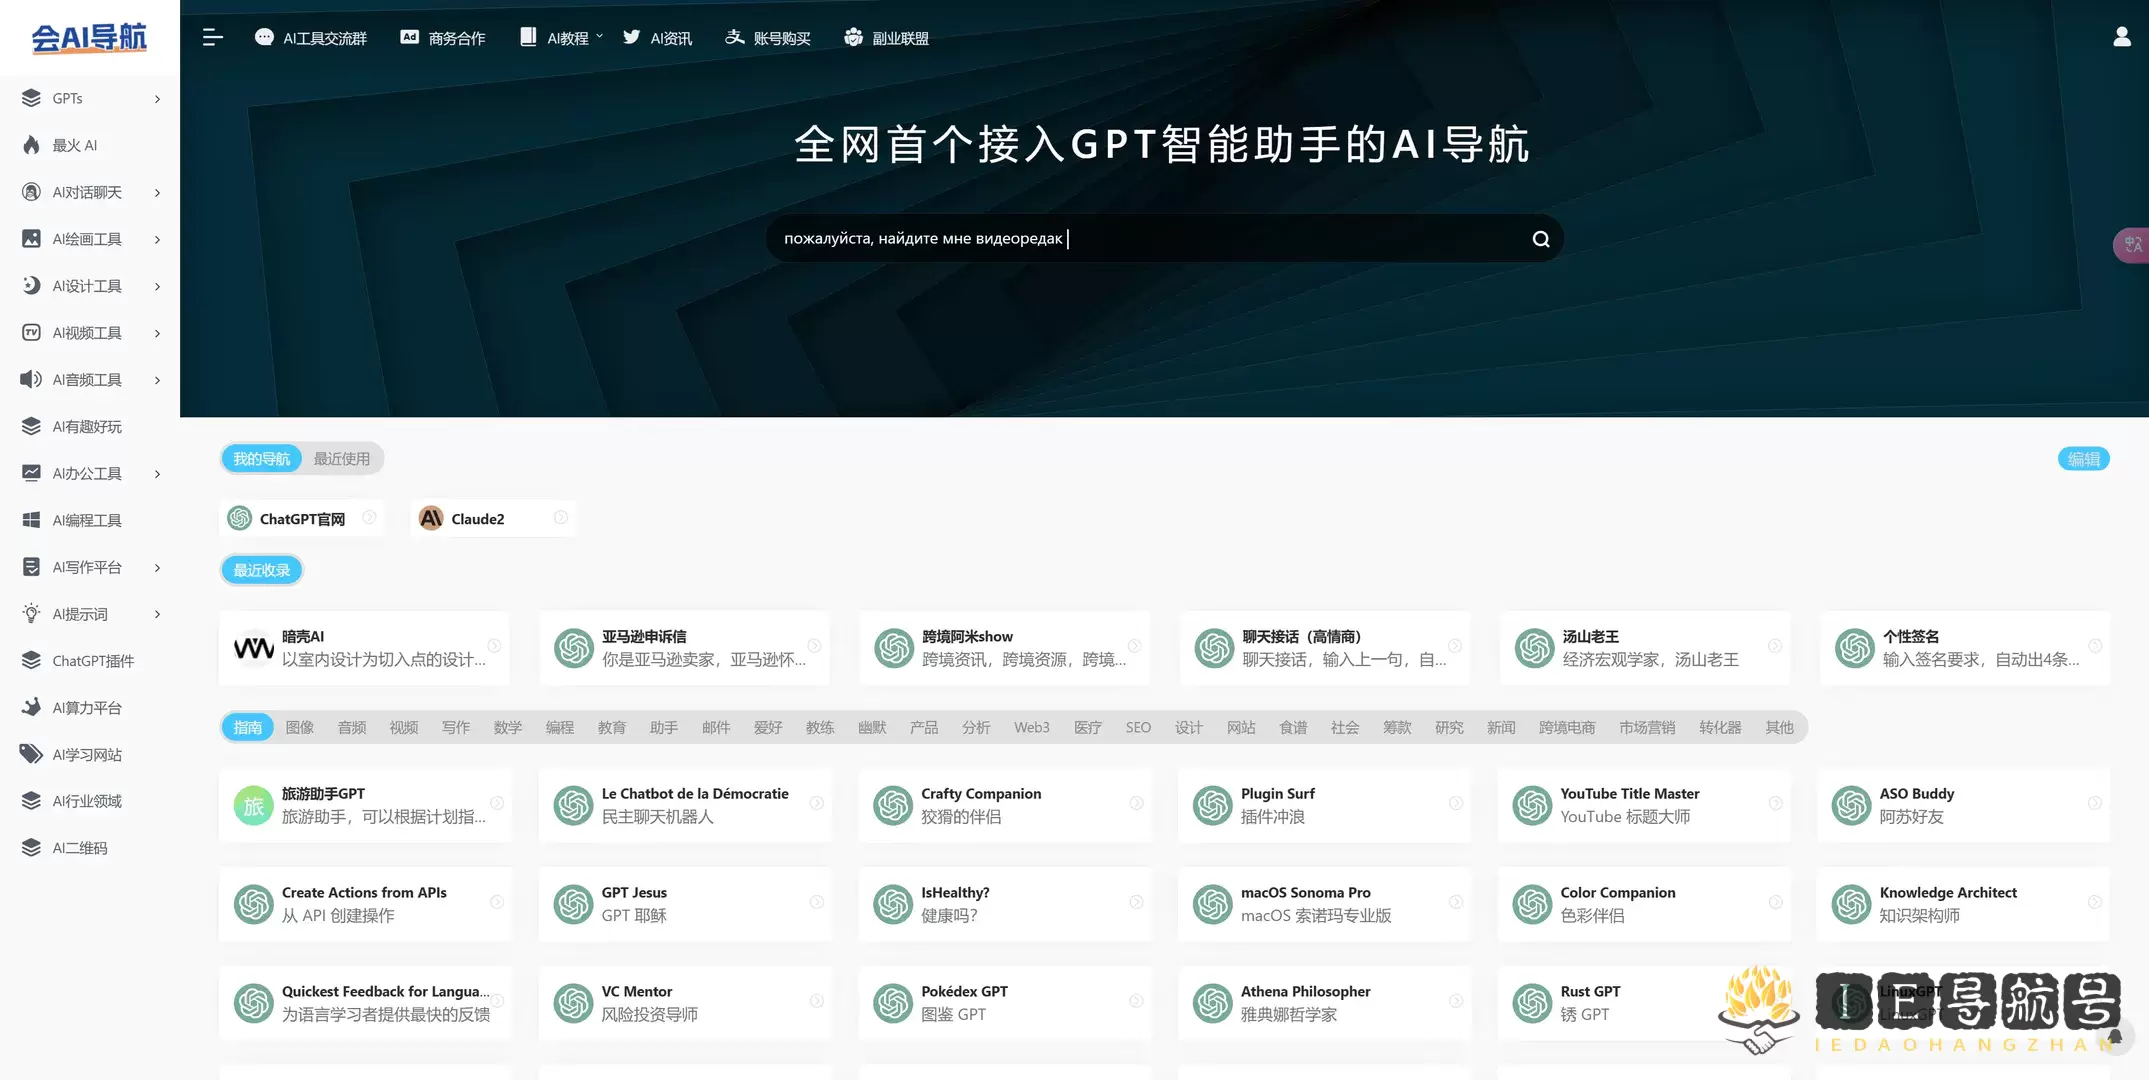Expand the GPTs sidebar category chevron
Viewport: 2149px width, 1080px height.
point(157,98)
